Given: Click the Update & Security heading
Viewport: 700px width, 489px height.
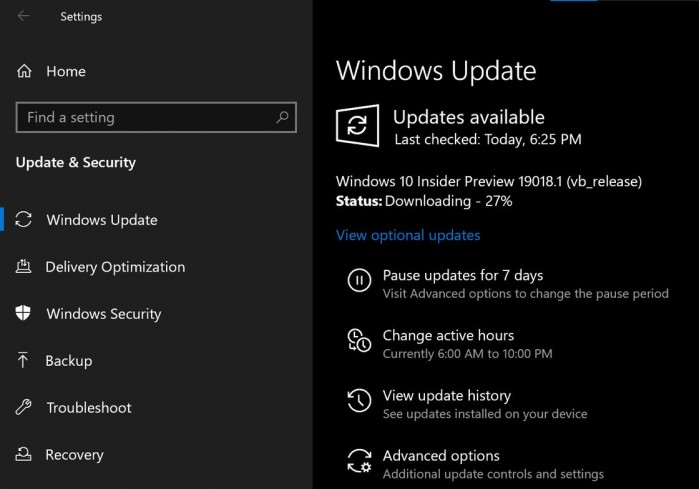Looking at the screenshot, I should point(76,162).
